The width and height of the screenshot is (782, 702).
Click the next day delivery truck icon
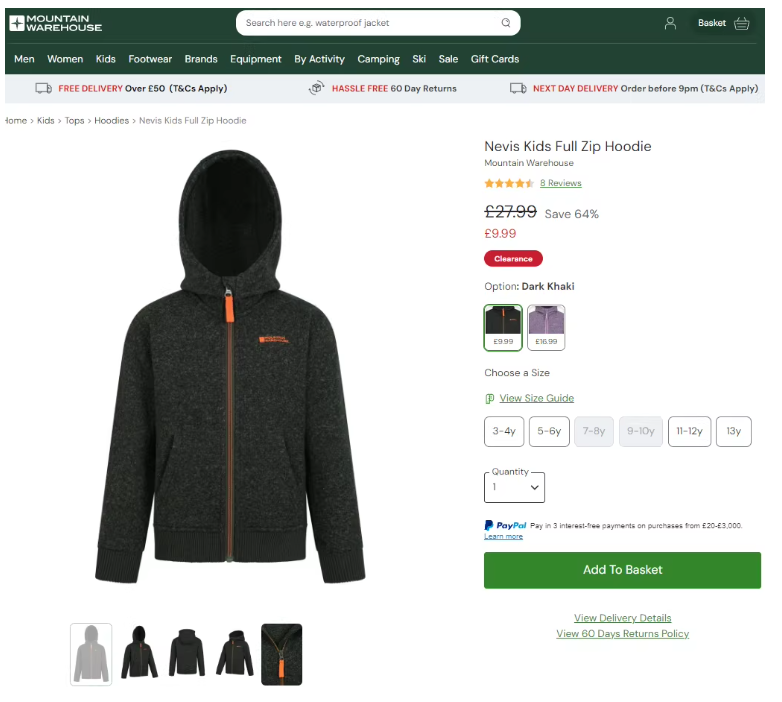click(x=518, y=88)
